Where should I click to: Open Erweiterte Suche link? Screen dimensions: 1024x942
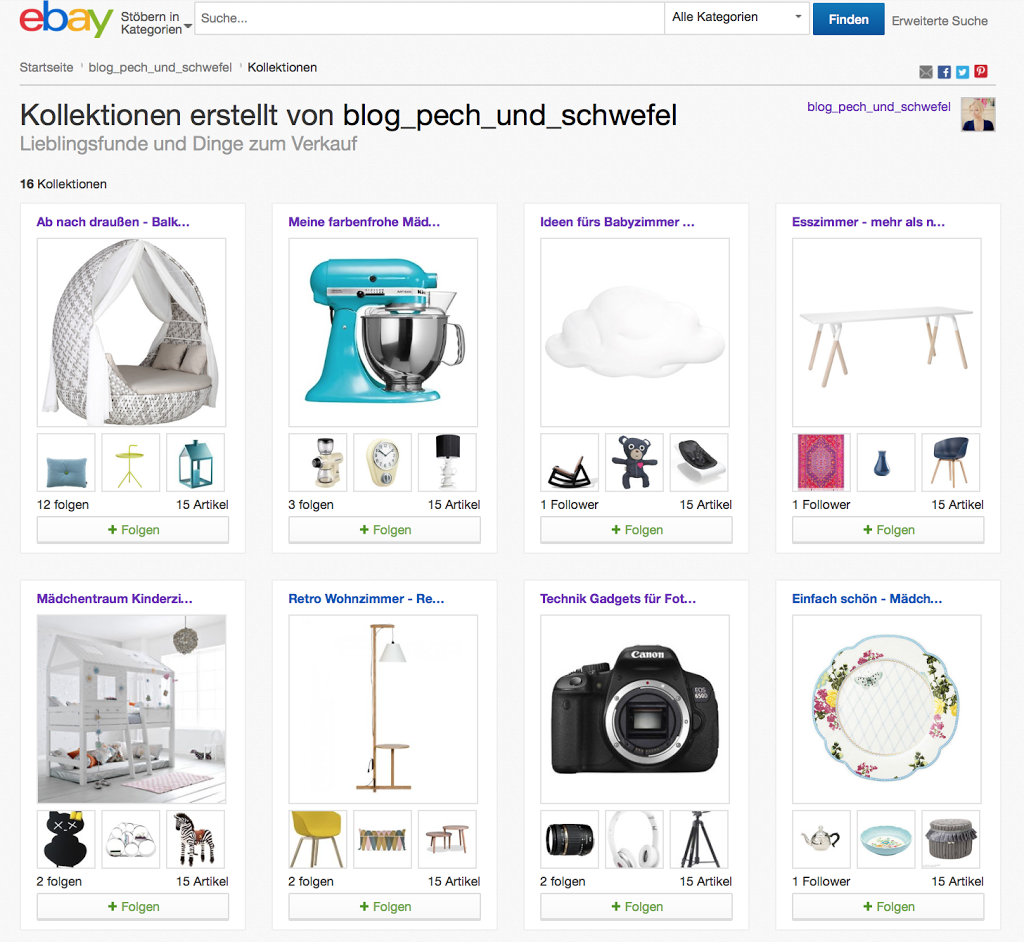click(939, 21)
